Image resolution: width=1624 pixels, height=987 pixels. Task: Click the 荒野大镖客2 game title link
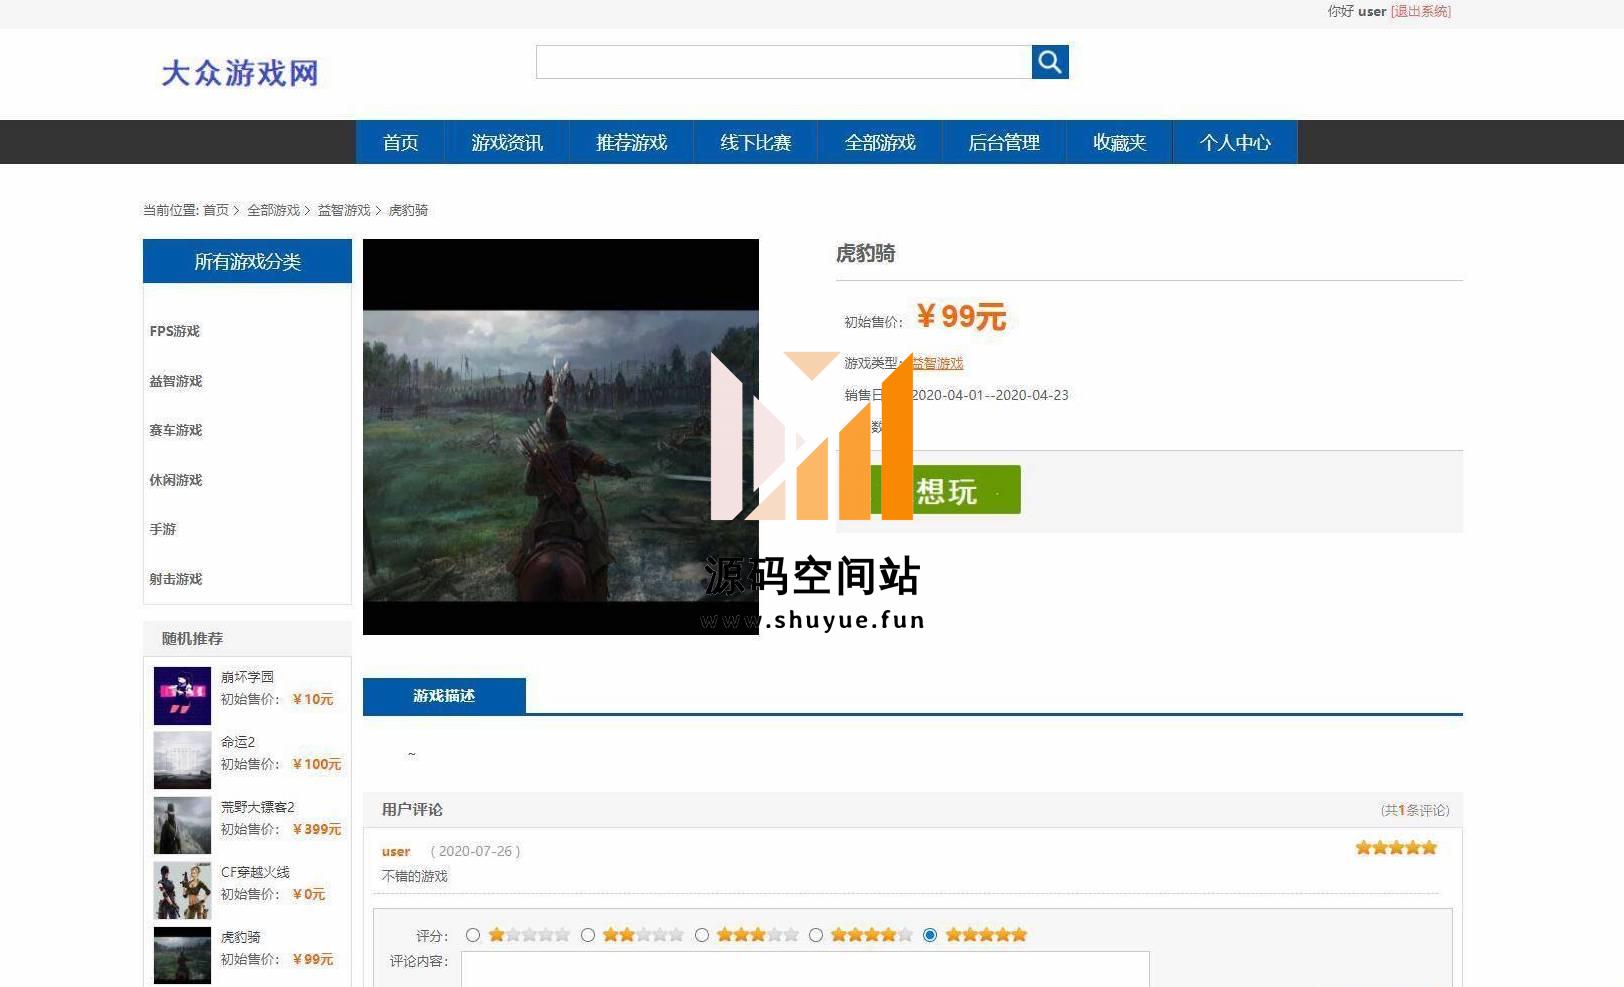click(258, 807)
